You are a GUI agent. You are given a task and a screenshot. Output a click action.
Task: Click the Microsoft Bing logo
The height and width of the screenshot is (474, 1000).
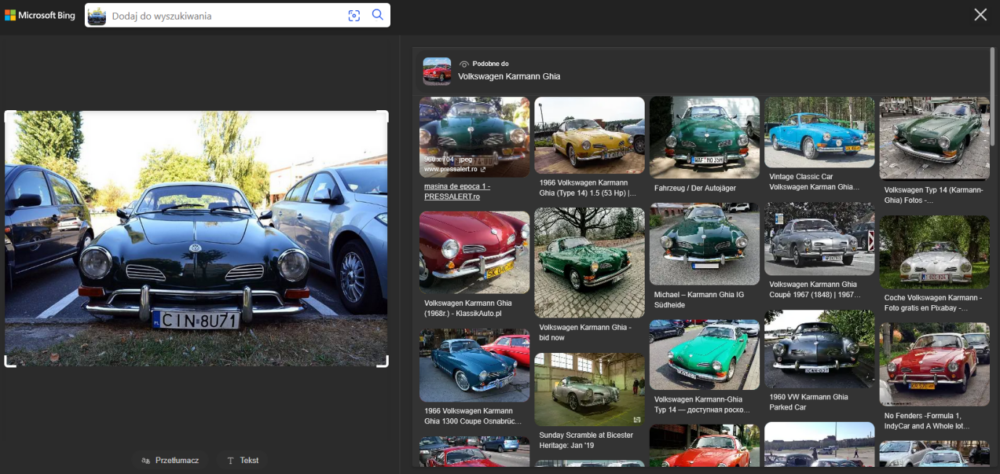(40, 15)
